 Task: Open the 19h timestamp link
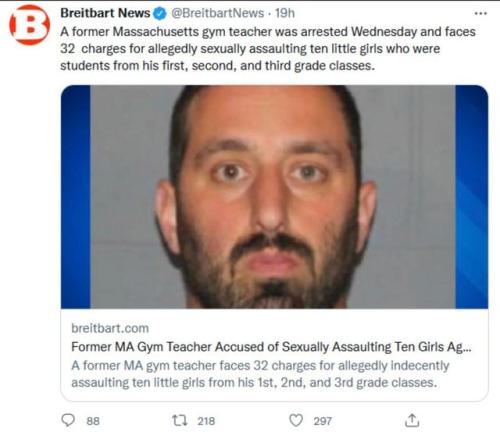click(x=285, y=13)
